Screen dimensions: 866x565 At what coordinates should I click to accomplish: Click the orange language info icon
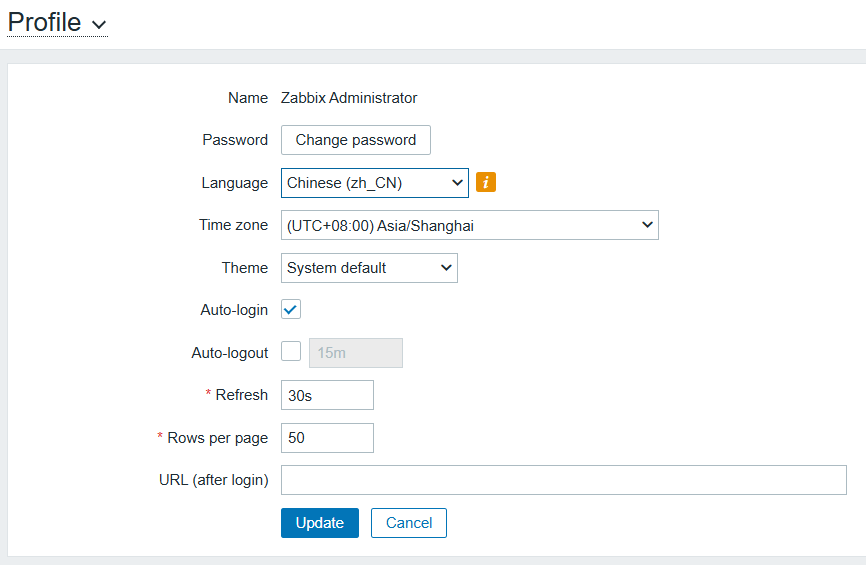point(486,182)
